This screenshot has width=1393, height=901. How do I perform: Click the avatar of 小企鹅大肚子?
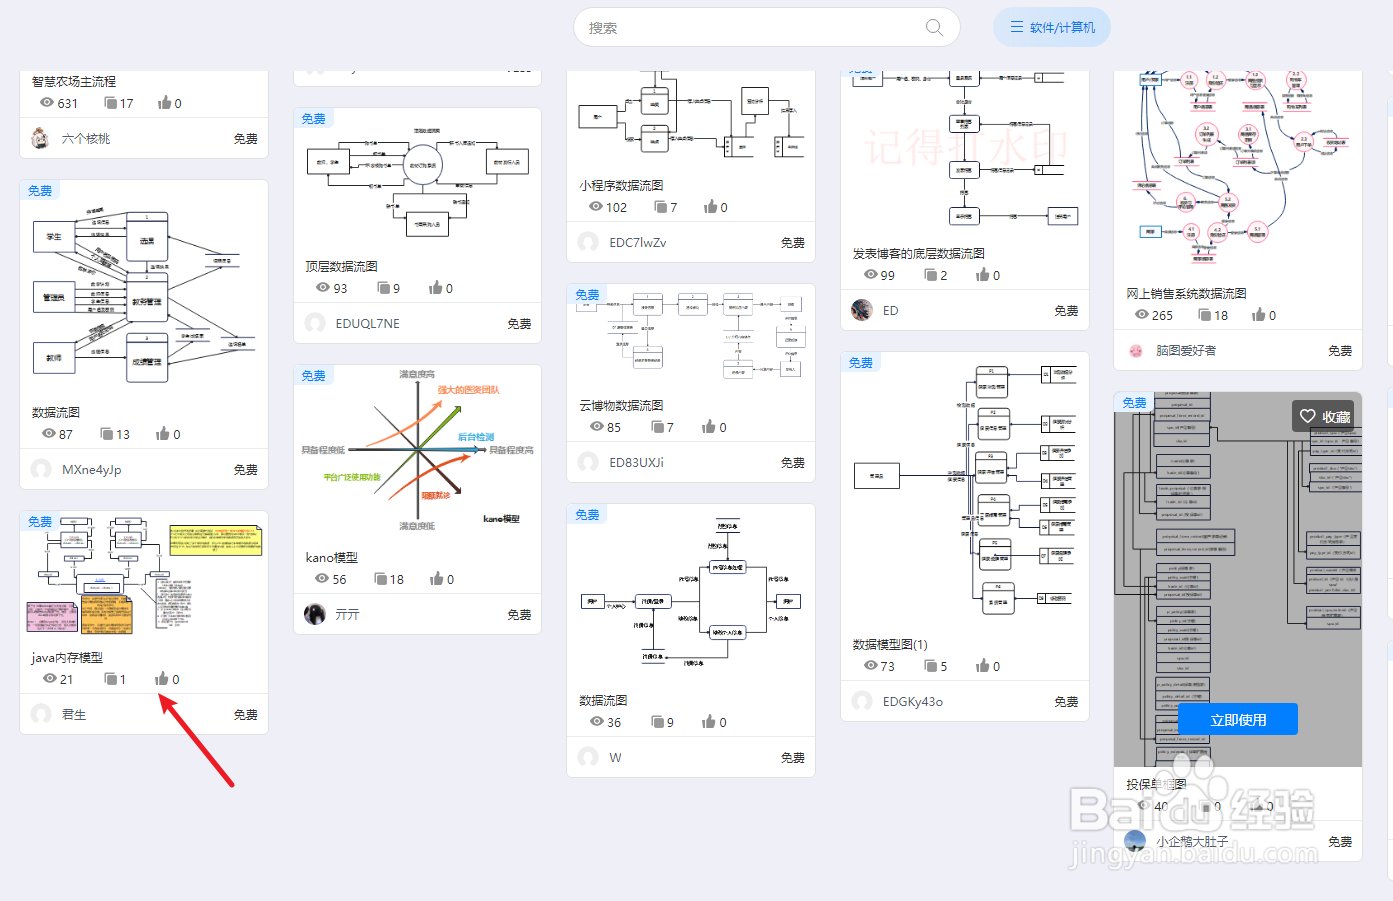pos(1134,841)
